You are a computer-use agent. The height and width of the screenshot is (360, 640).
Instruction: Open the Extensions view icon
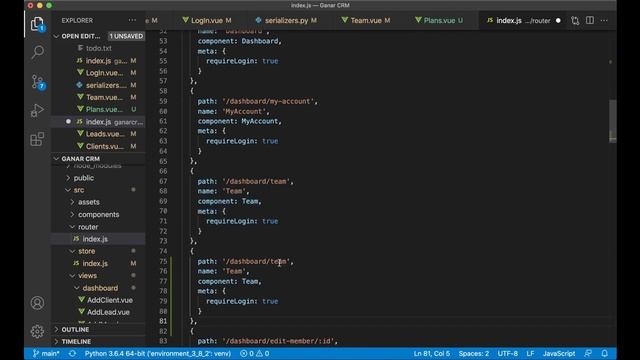(37, 139)
